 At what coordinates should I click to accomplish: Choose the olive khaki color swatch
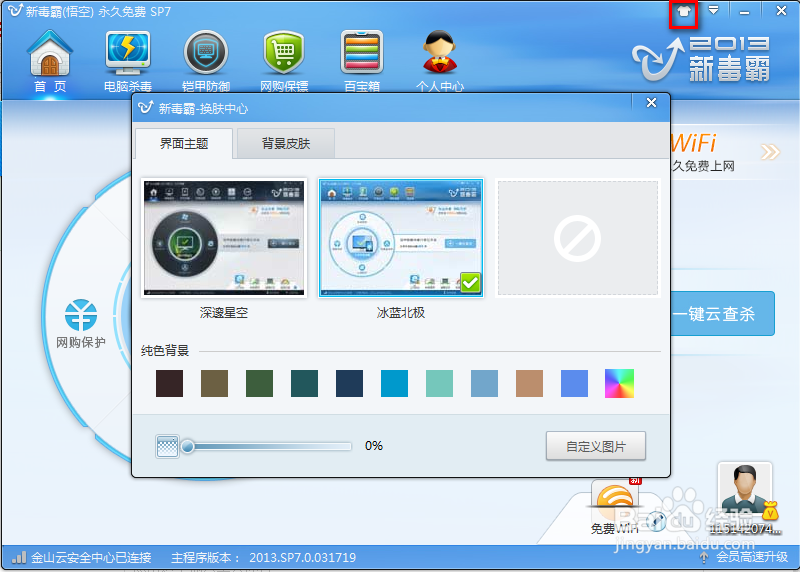click(x=214, y=383)
